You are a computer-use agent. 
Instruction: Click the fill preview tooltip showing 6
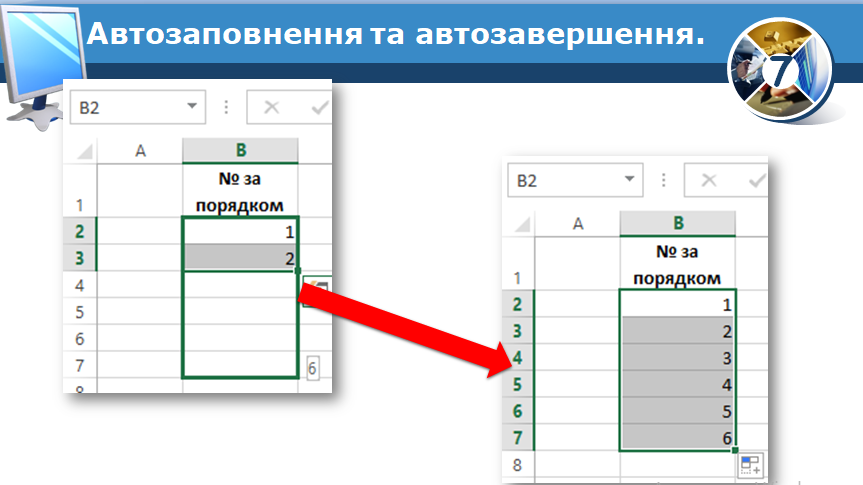(312, 368)
